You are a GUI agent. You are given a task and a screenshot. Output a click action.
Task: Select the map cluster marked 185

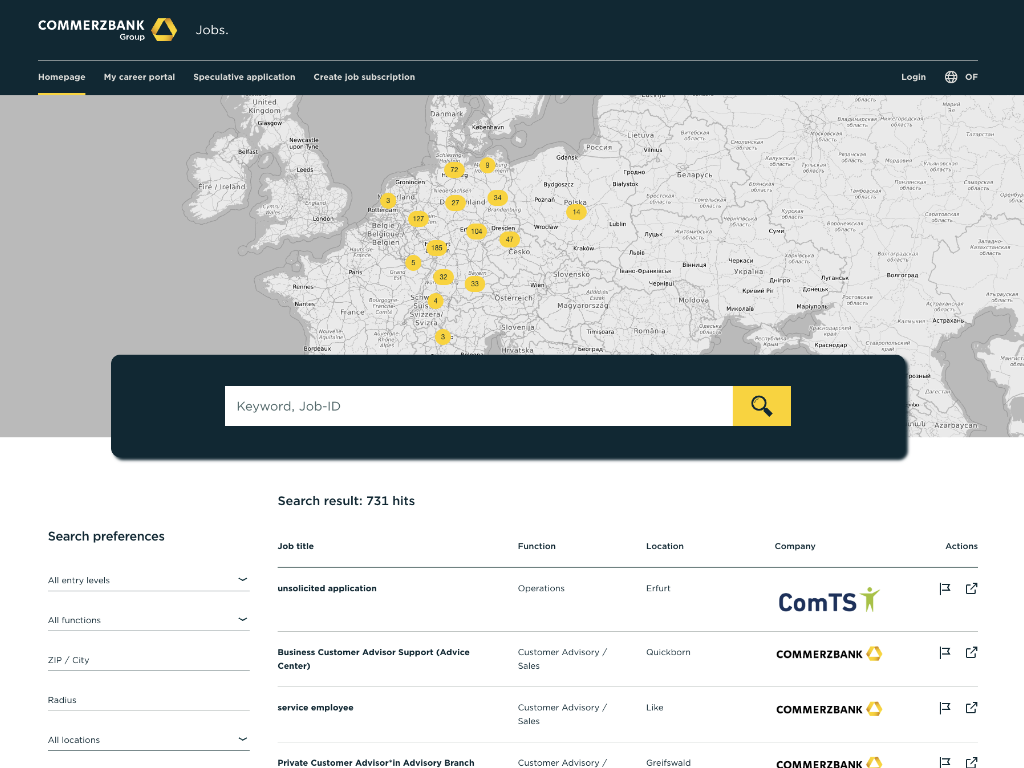(x=437, y=246)
